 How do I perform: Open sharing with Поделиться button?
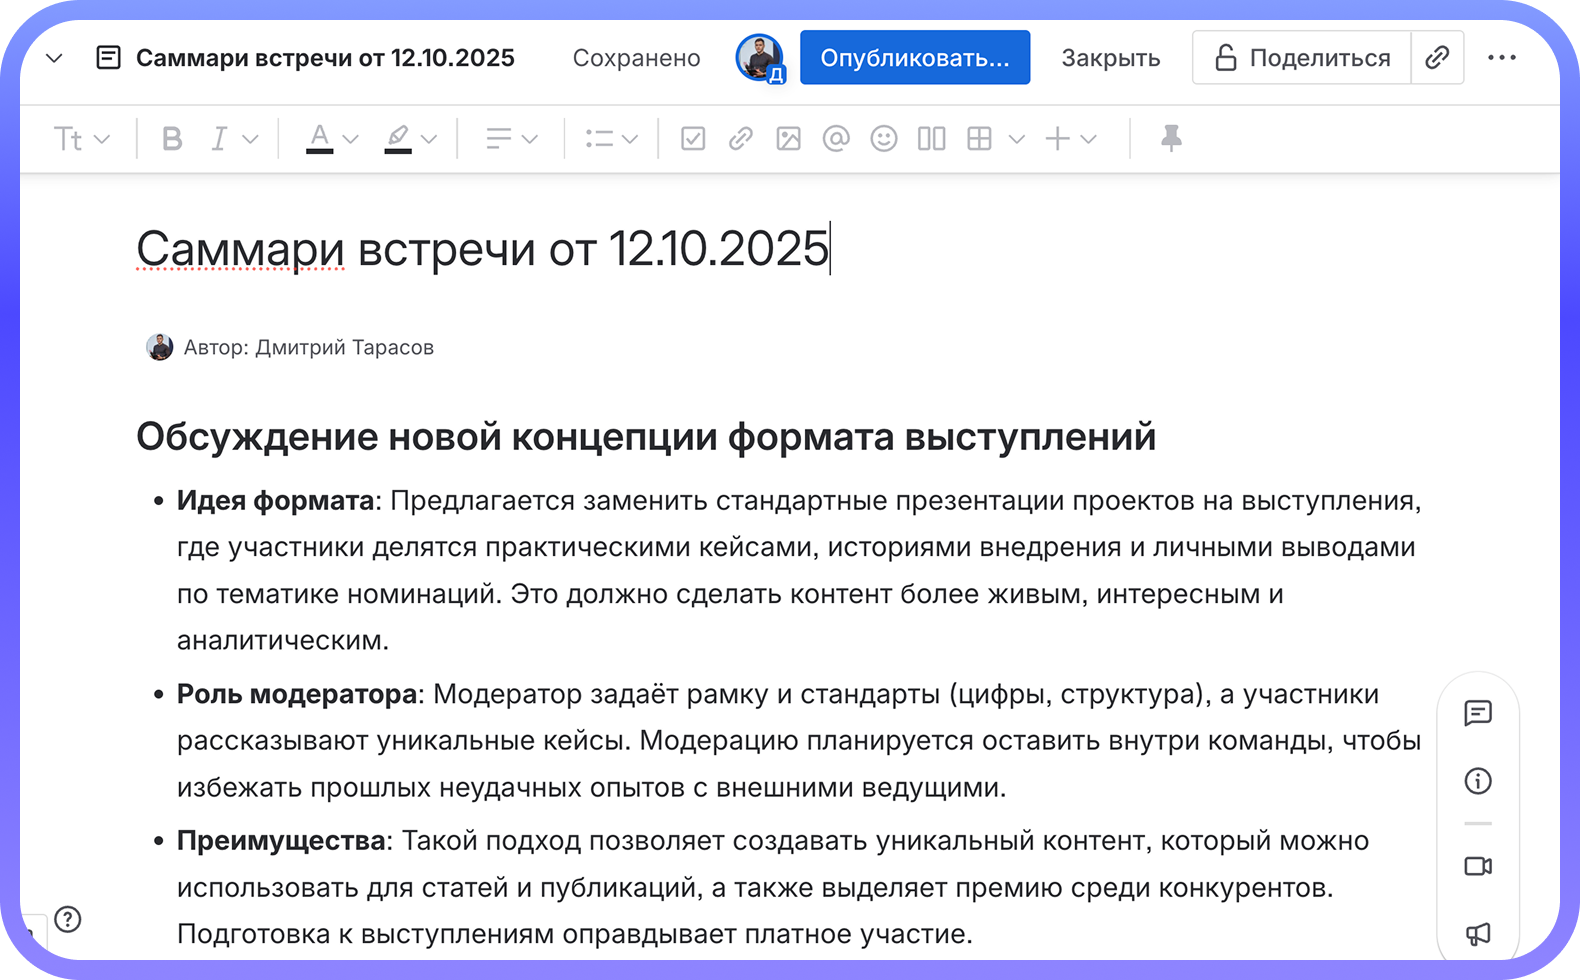click(1302, 58)
